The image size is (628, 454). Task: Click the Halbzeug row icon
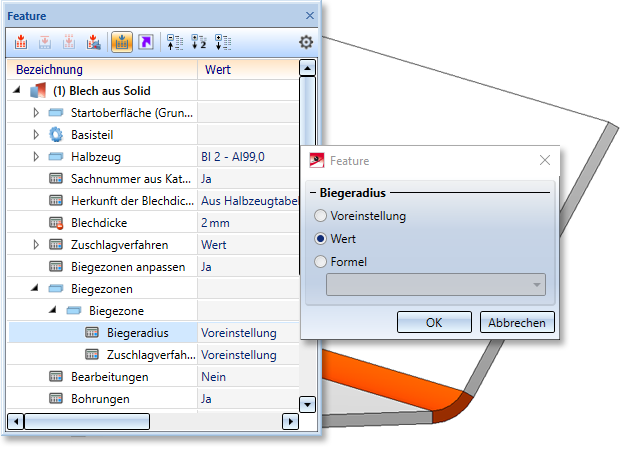[x=56, y=157]
